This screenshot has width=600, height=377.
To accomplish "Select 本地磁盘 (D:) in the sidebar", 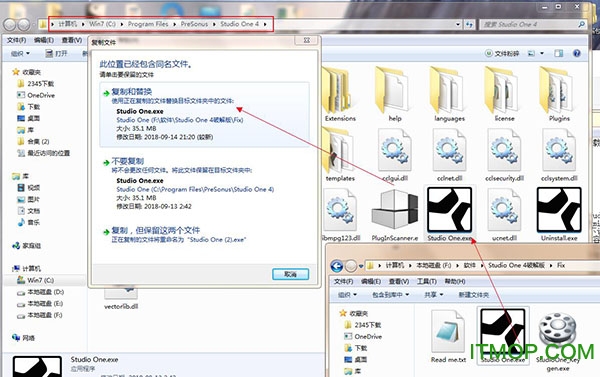I will tap(40, 292).
